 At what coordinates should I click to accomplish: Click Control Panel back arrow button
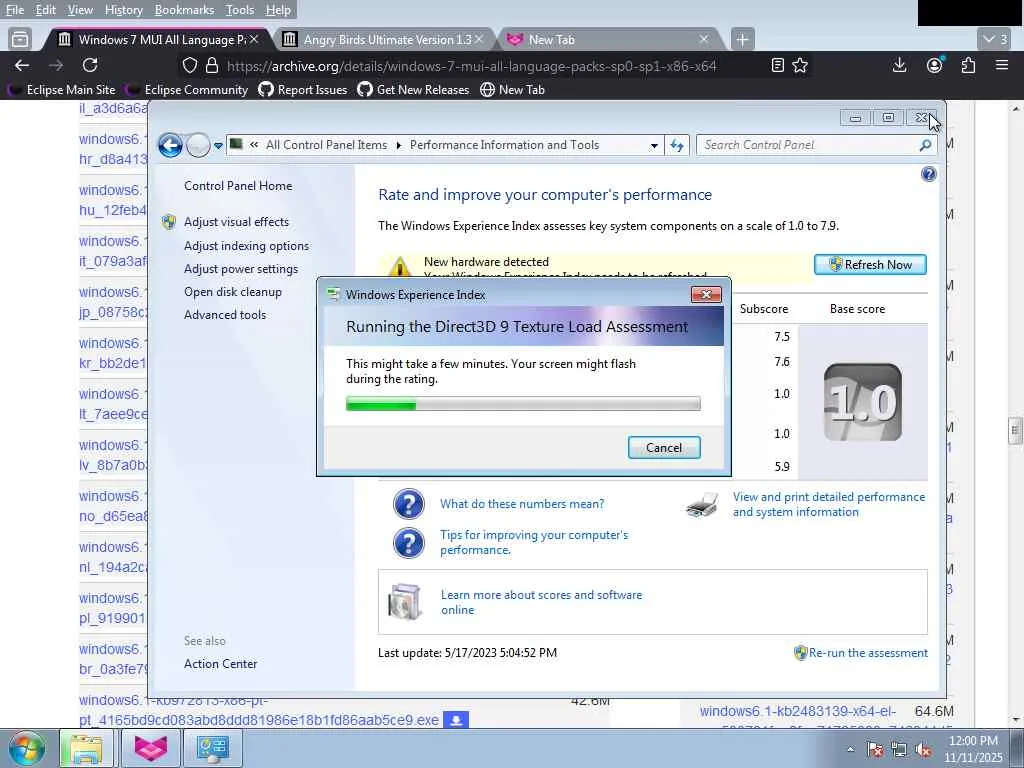(170, 146)
